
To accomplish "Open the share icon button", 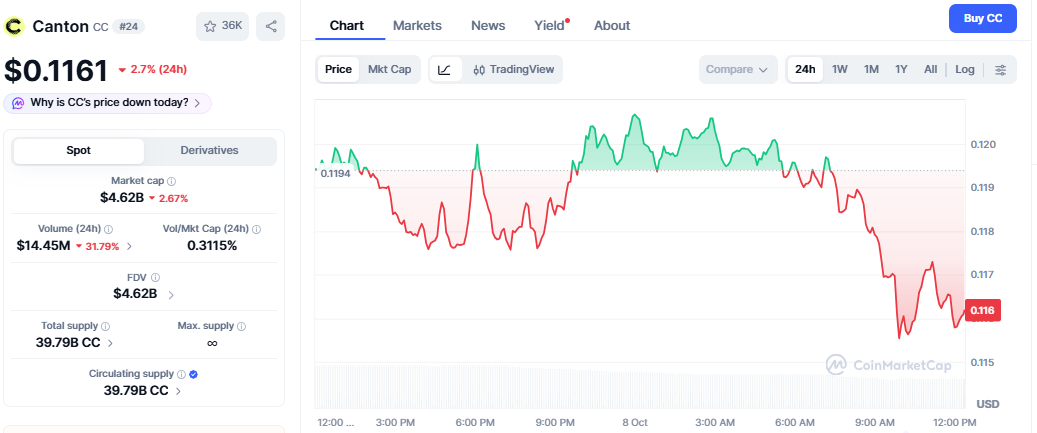I will click(x=270, y=26).
